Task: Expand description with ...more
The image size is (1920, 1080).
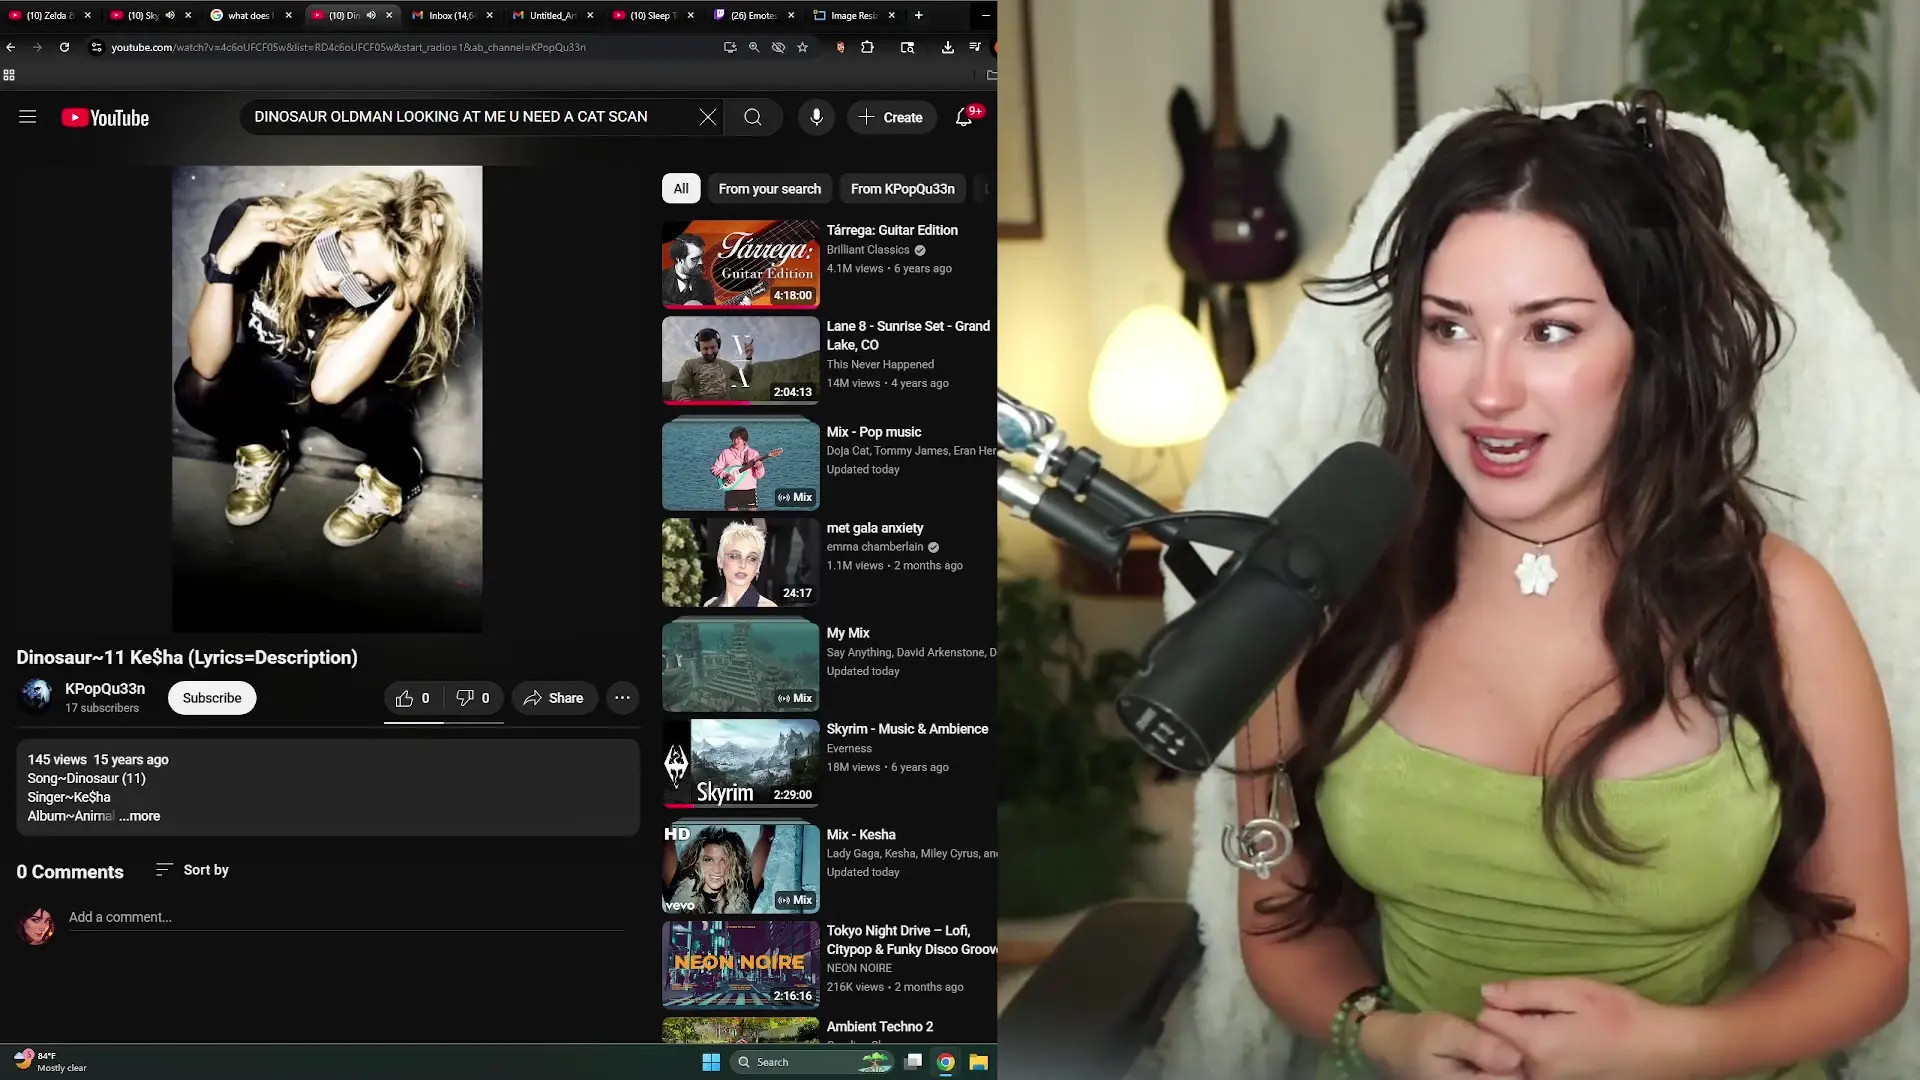Action: click(x=140, y=816)
